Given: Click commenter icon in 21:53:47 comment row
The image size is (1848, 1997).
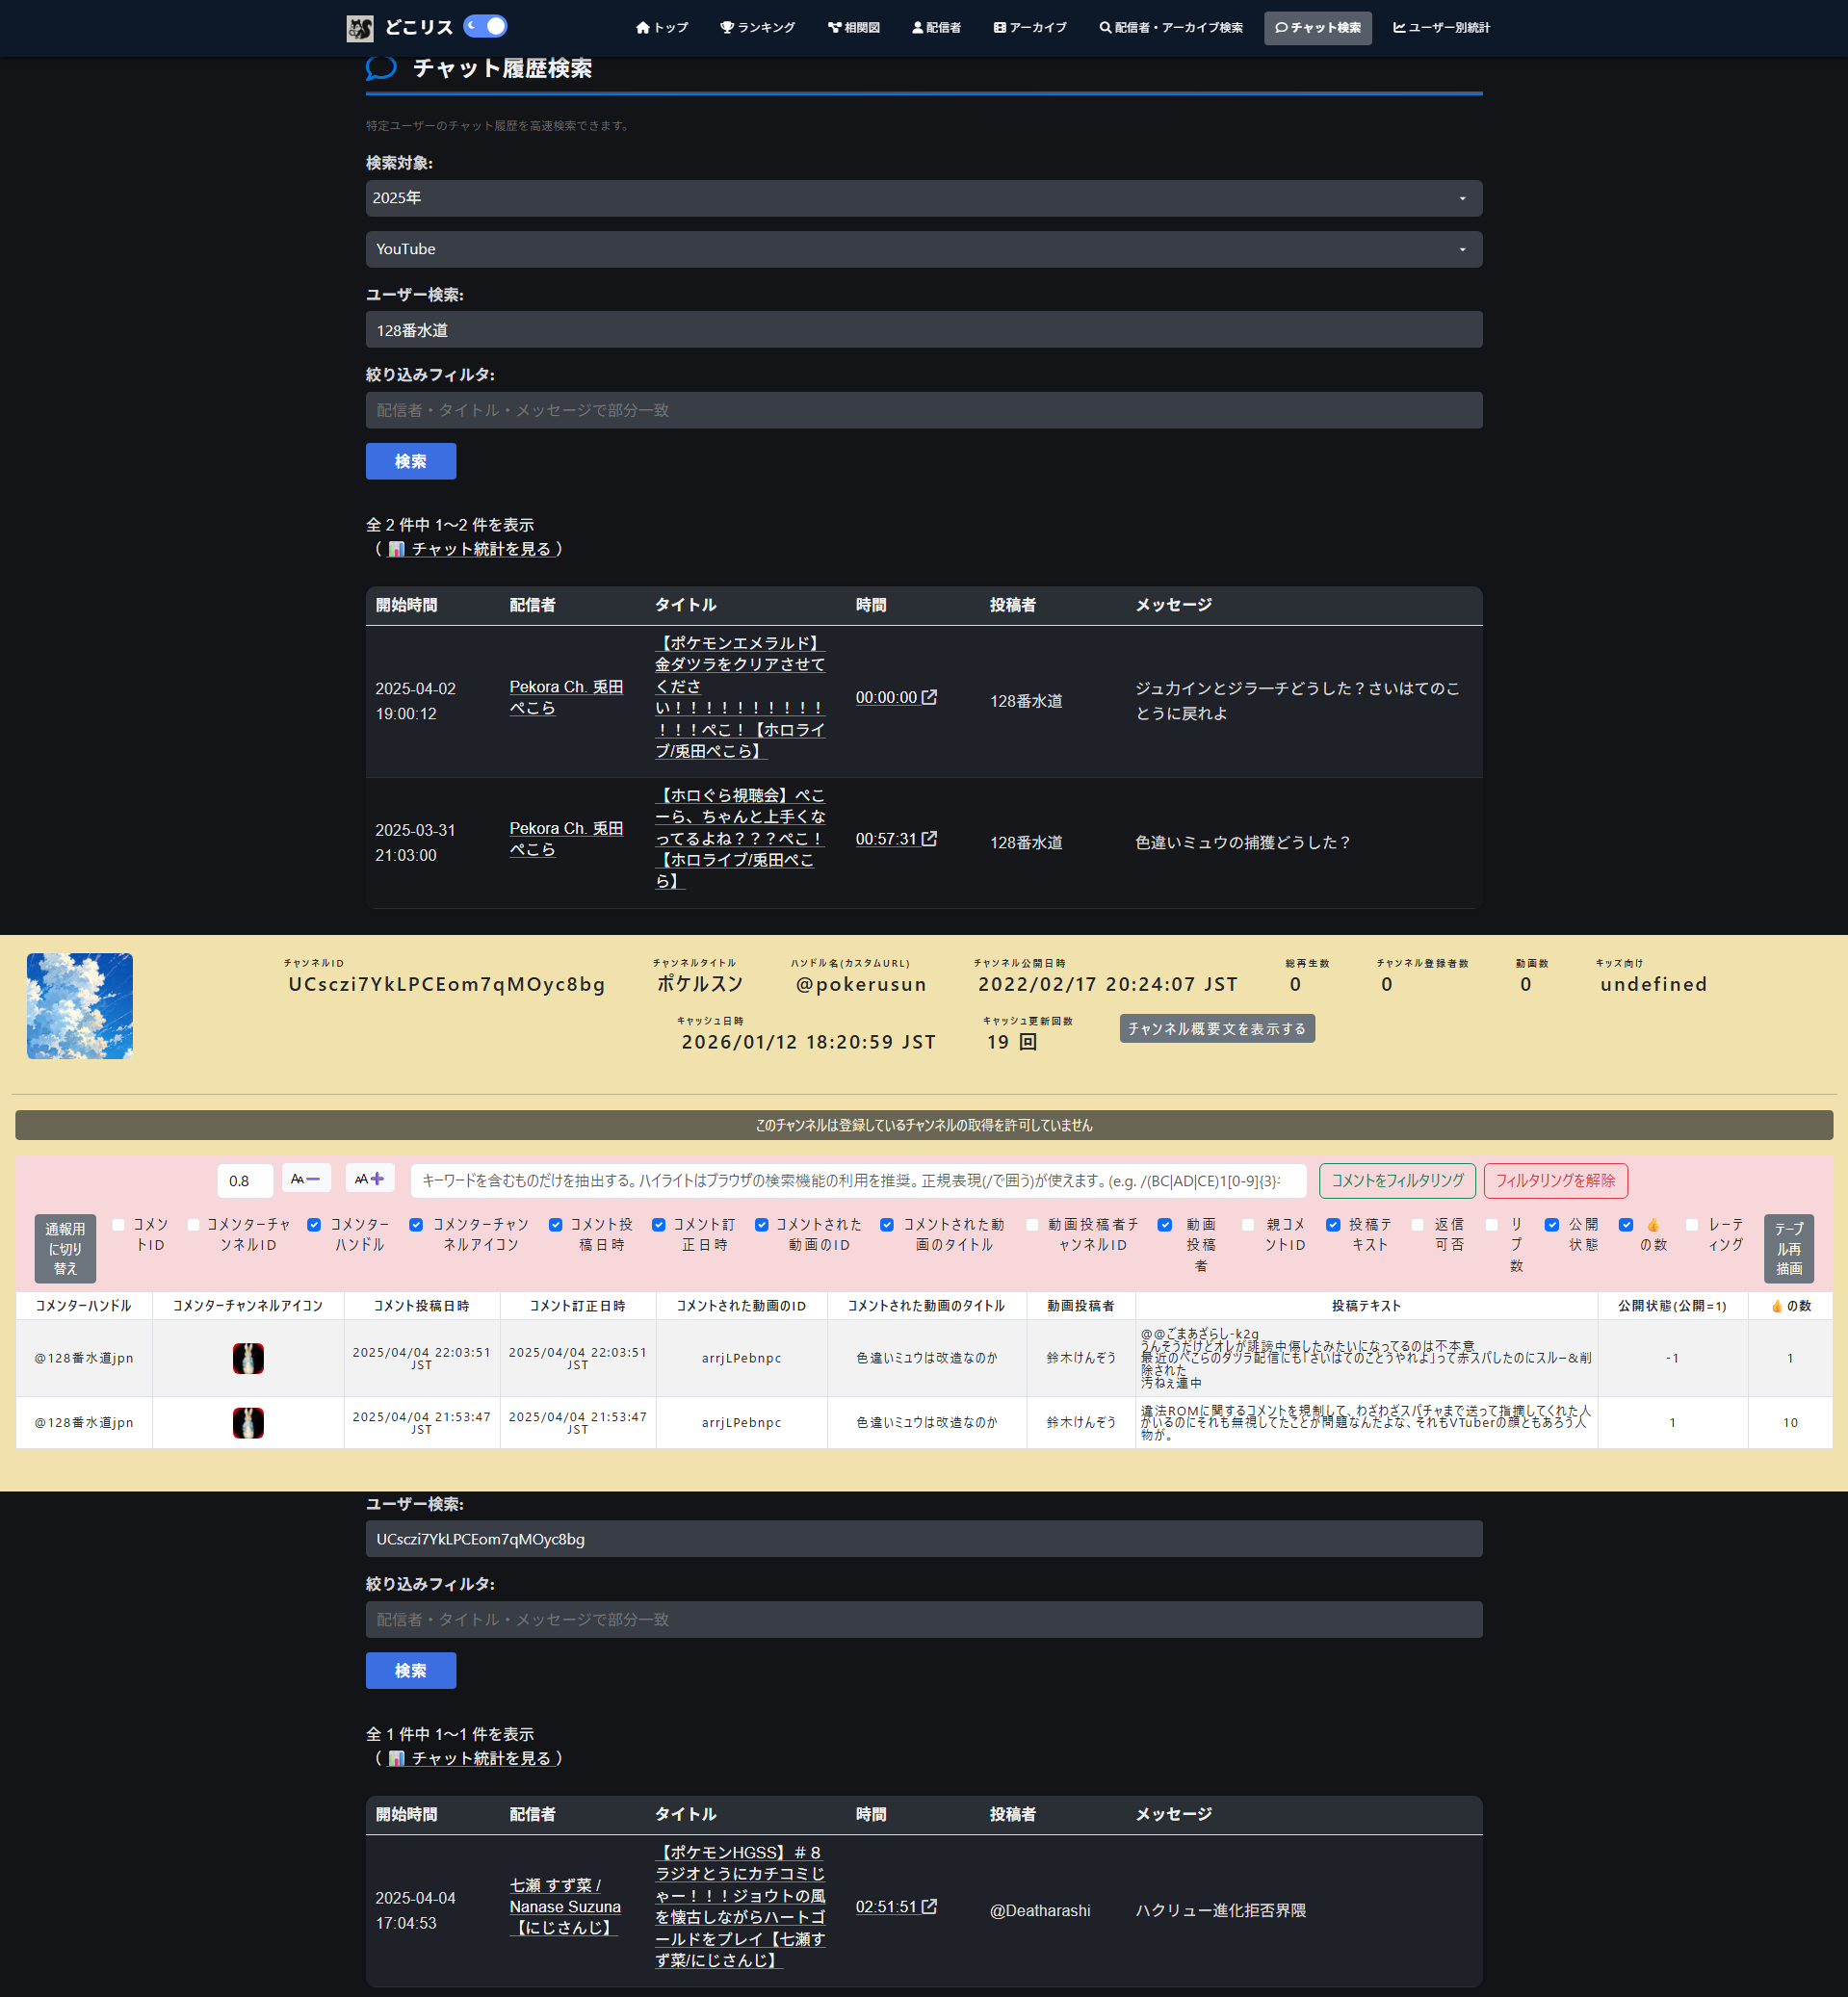Looking at the screenshot, I should coord(248,1422).
